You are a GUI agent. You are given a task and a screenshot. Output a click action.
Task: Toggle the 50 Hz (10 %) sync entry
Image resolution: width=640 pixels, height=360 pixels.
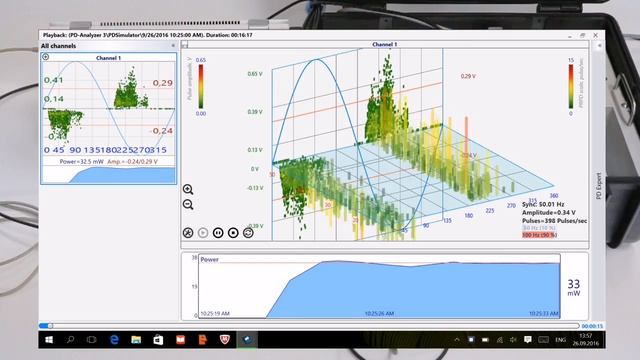click(x=539, y=228)
